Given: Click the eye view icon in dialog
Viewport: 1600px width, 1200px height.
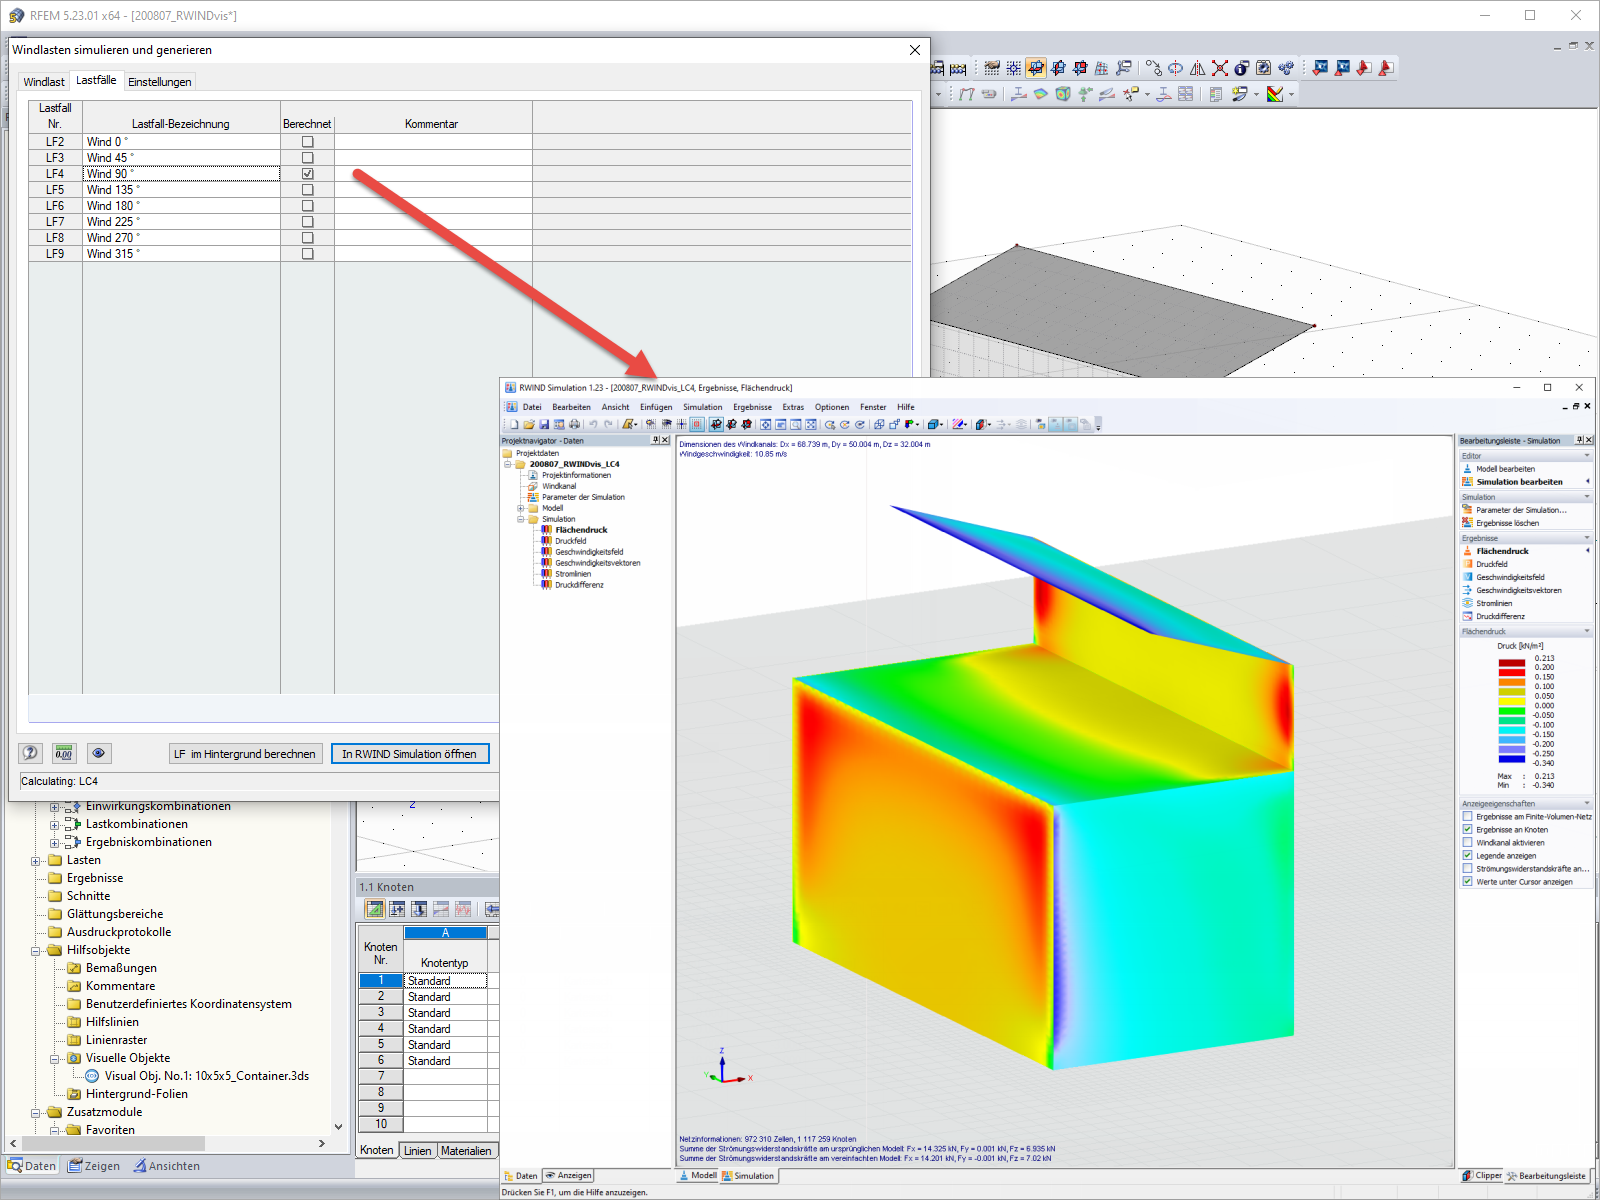Looking at the screenshot, I should pyautogui.click(x=98, y=753).
